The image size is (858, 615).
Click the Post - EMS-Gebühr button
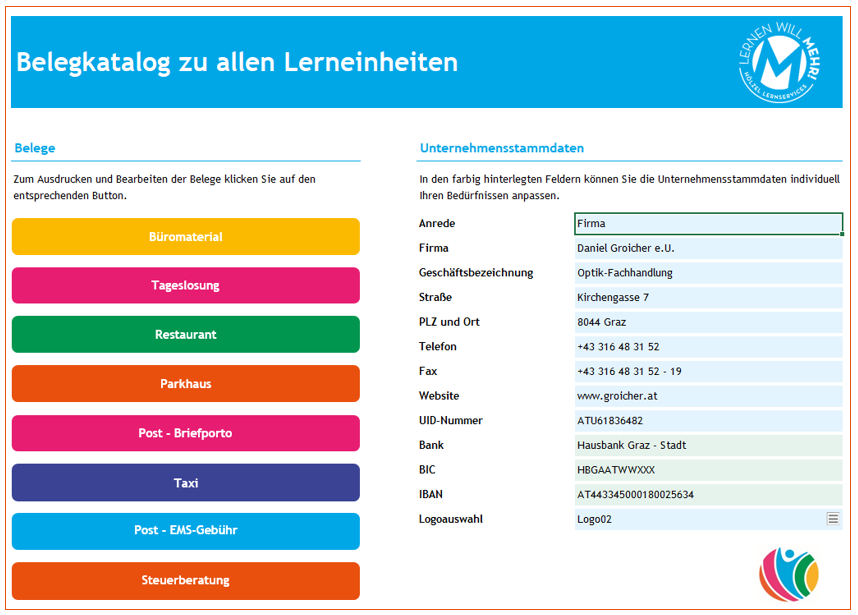click(185, 531)
